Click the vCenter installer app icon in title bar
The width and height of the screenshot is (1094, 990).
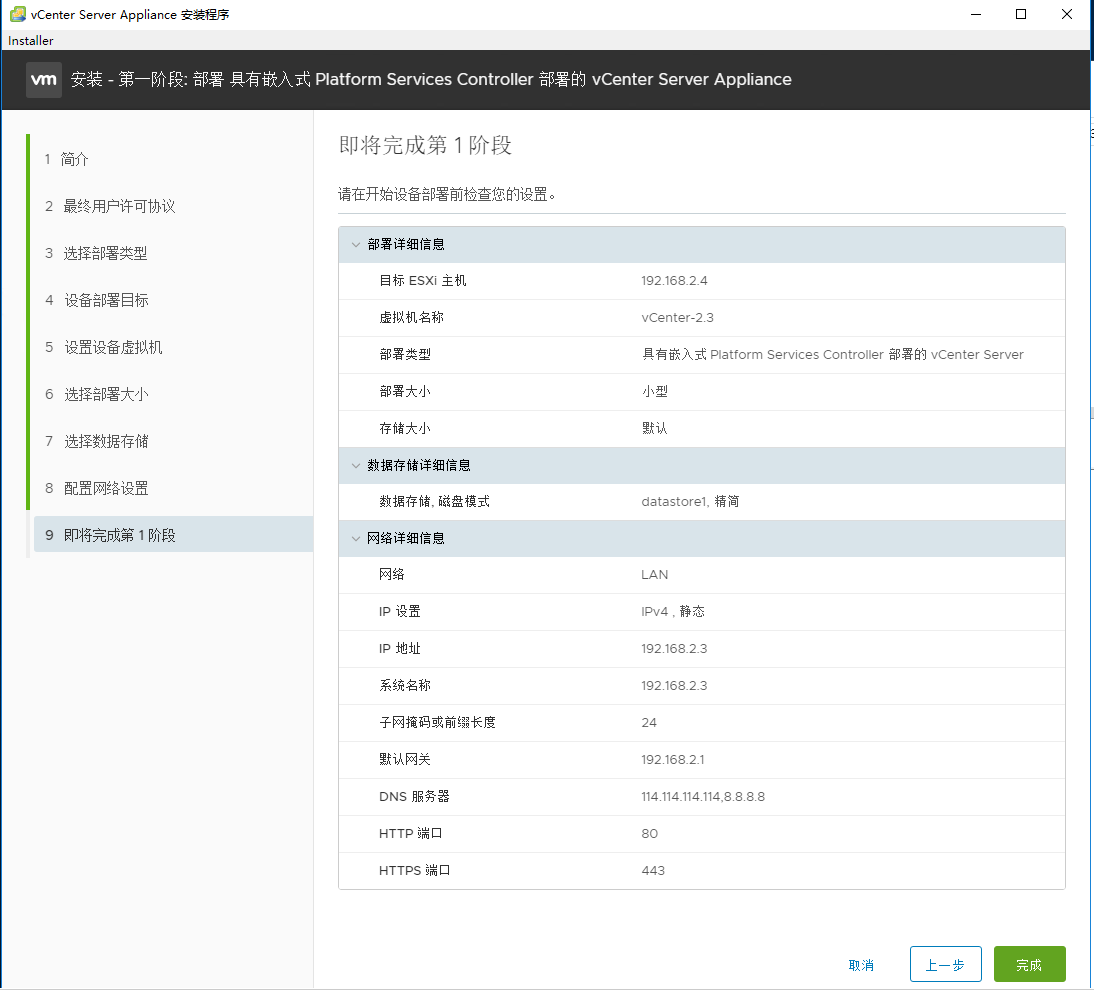[x=17, y=14]
